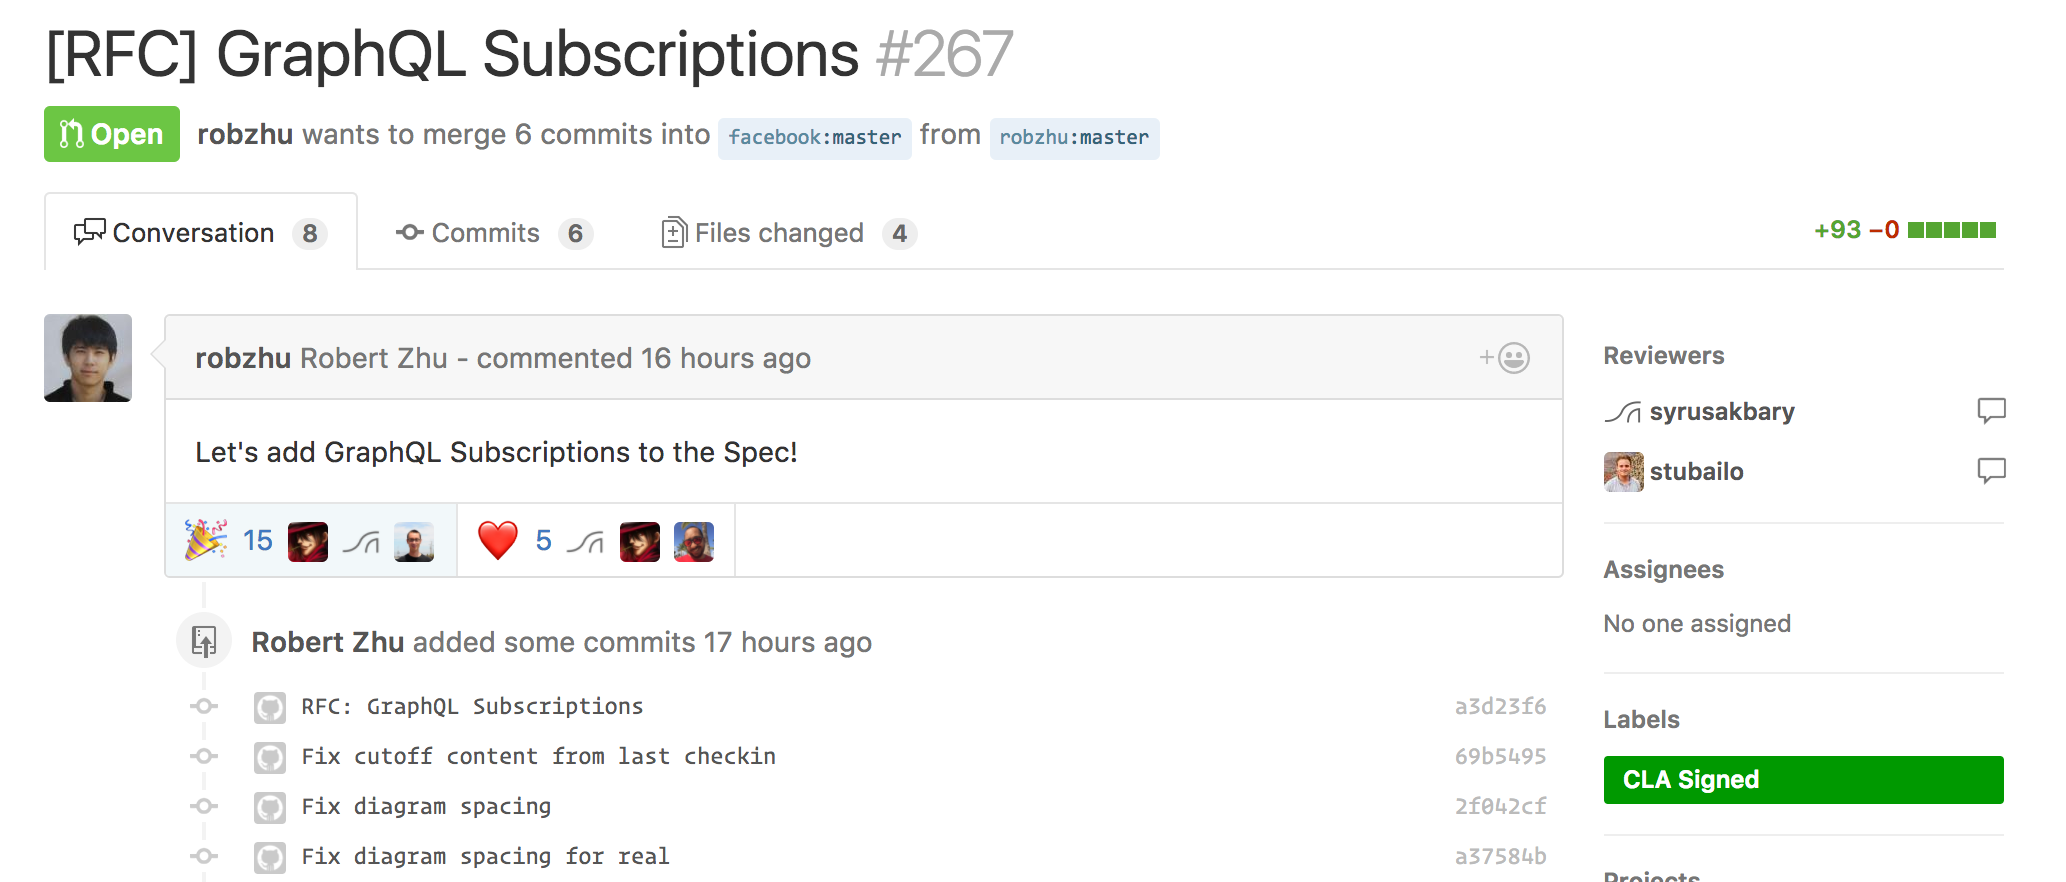Click the commit icon beside 'Fix diagram spacing'
2066x882 pixels.
[x=204, y=806]
